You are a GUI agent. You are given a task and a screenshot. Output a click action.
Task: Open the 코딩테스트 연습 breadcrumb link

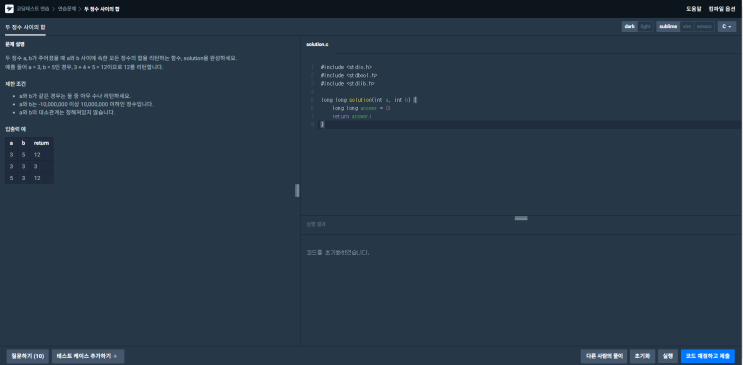32,9
